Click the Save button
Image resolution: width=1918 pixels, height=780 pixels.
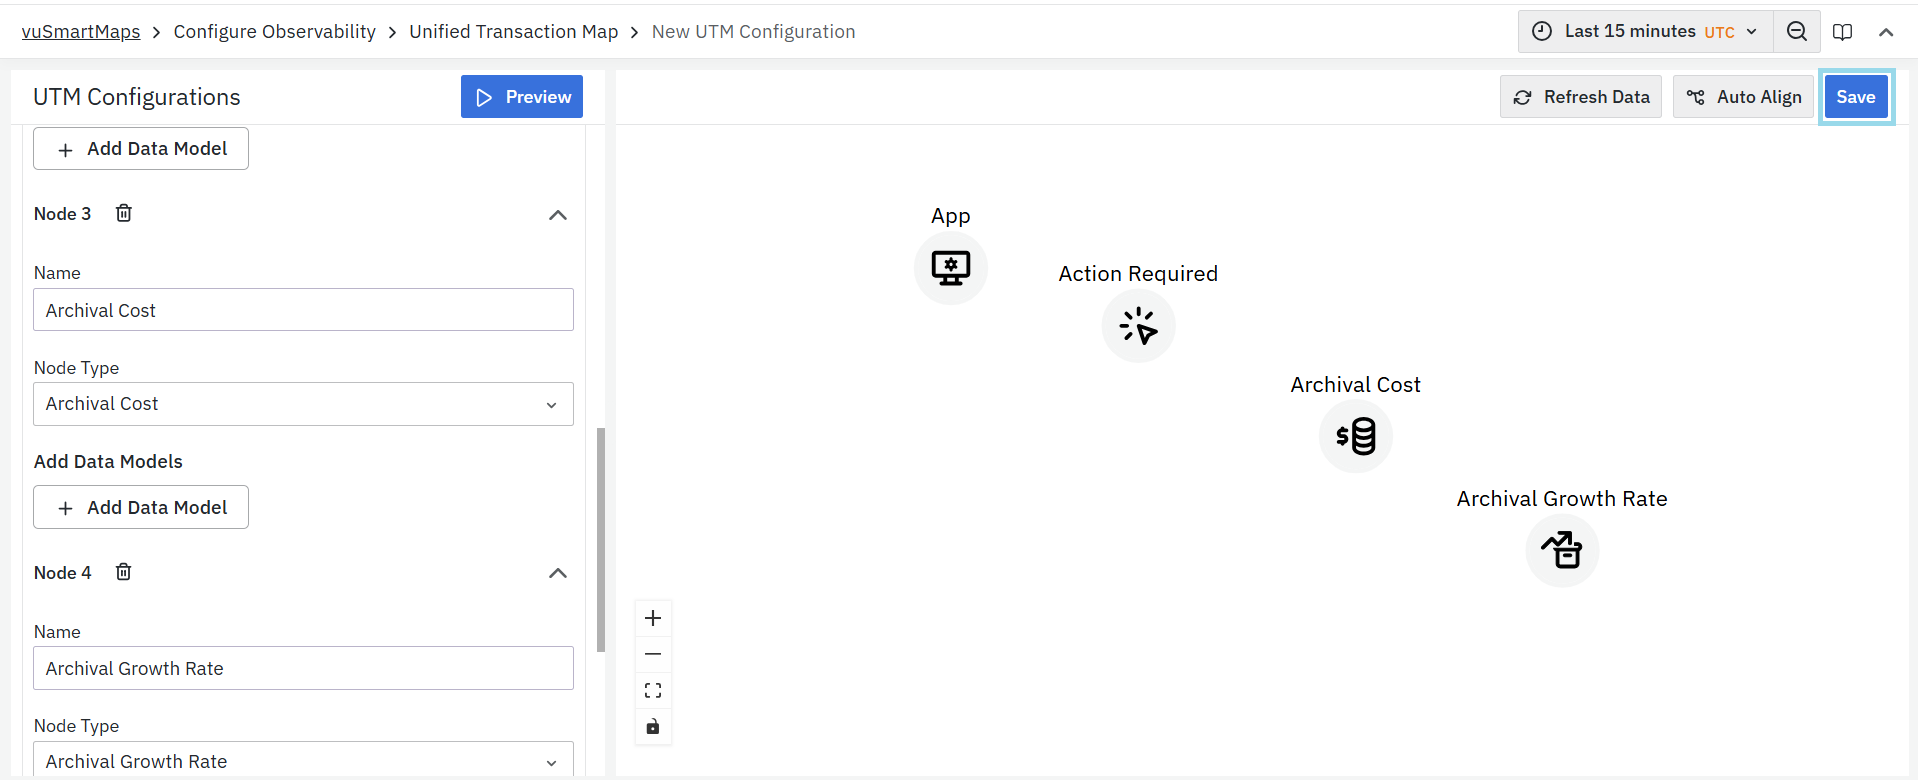pos(1855,97)
